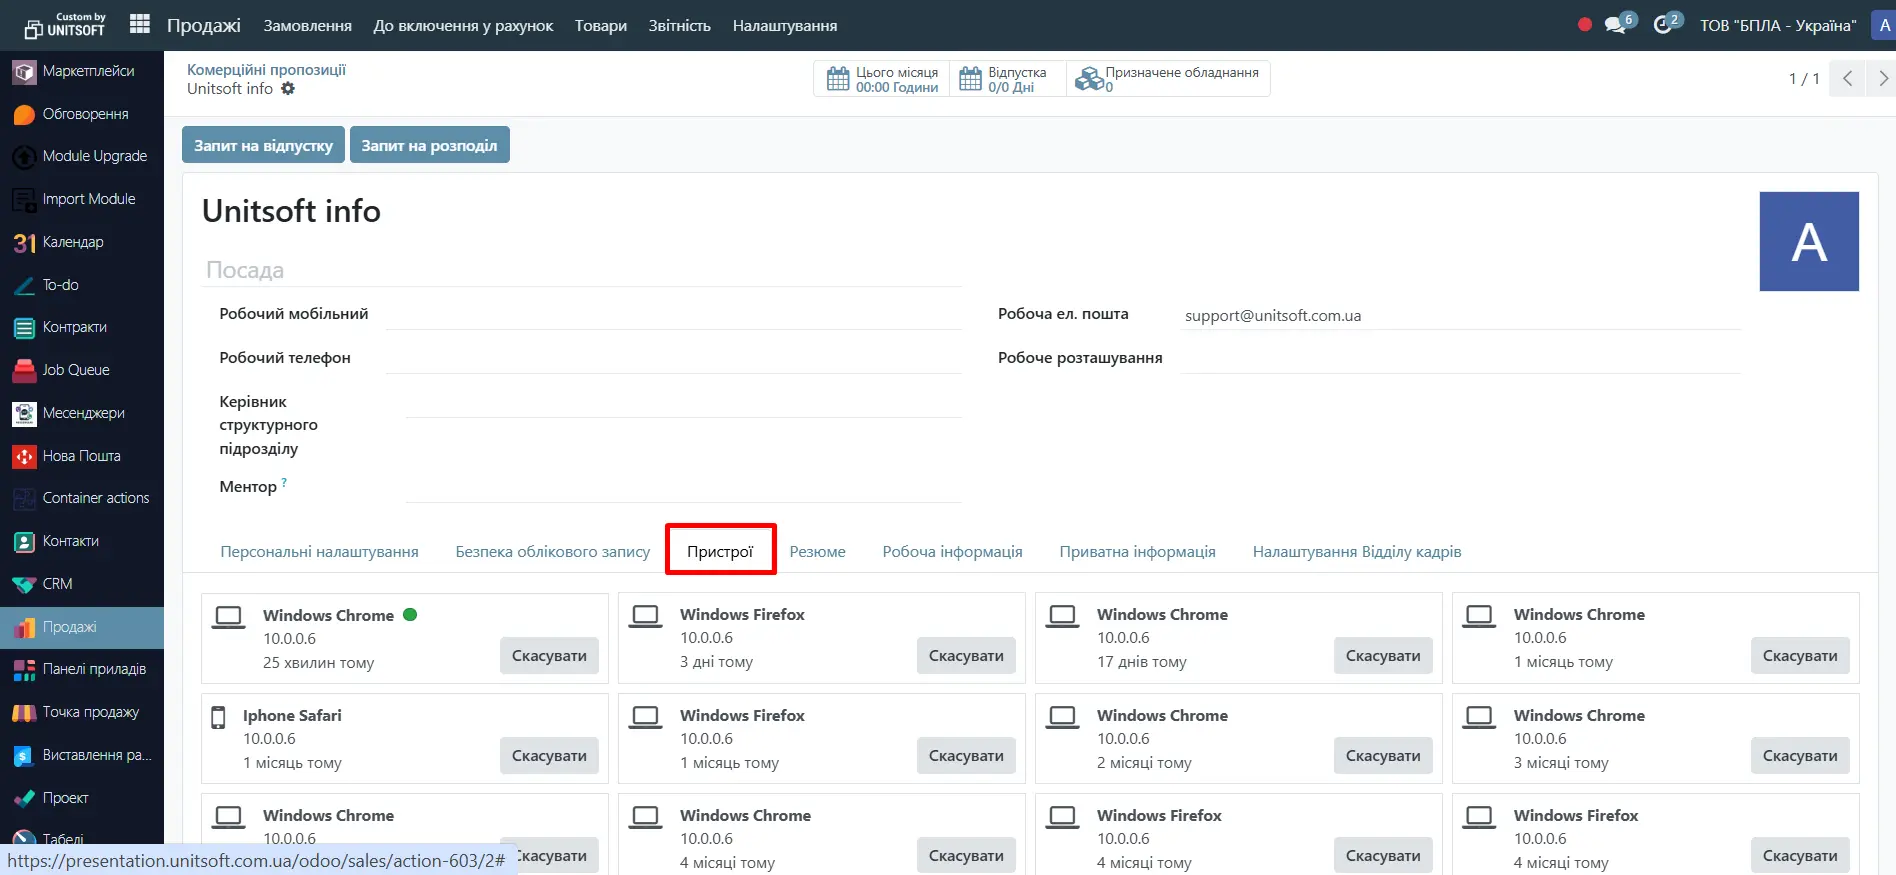Viewport: 1896px width, 875px height.
Task: Open the apps grid menu icon
Action: coord(140,24)
